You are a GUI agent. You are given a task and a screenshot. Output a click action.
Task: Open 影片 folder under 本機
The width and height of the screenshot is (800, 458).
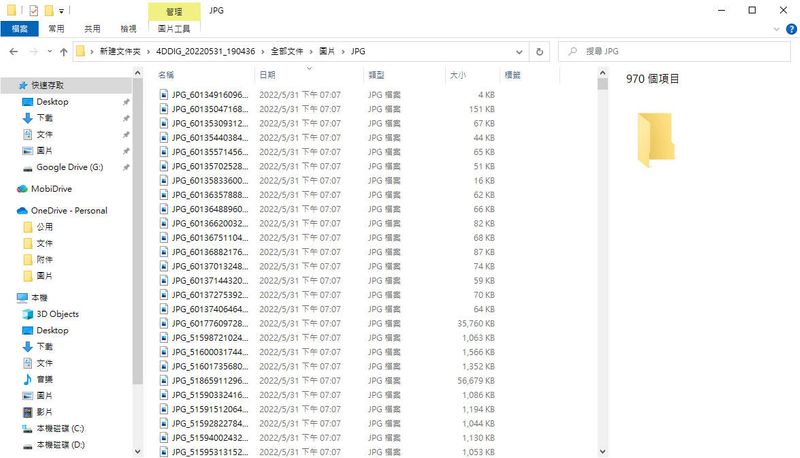pos(44,412)
